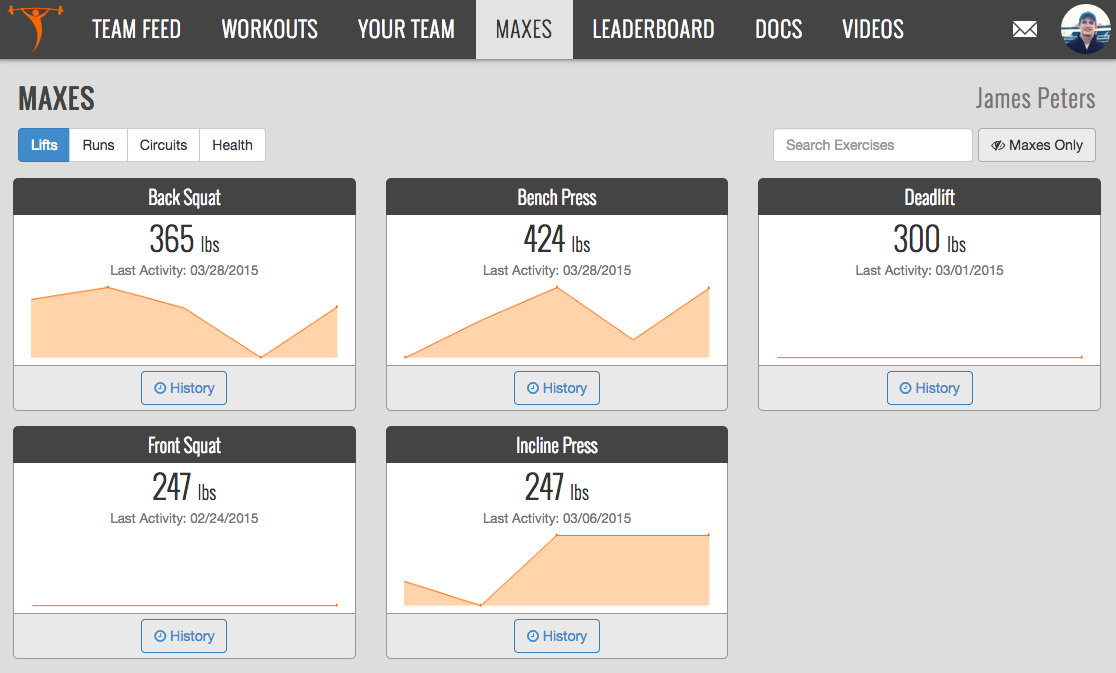
Task: Show Front Squat history
Action: coord(184,636)
